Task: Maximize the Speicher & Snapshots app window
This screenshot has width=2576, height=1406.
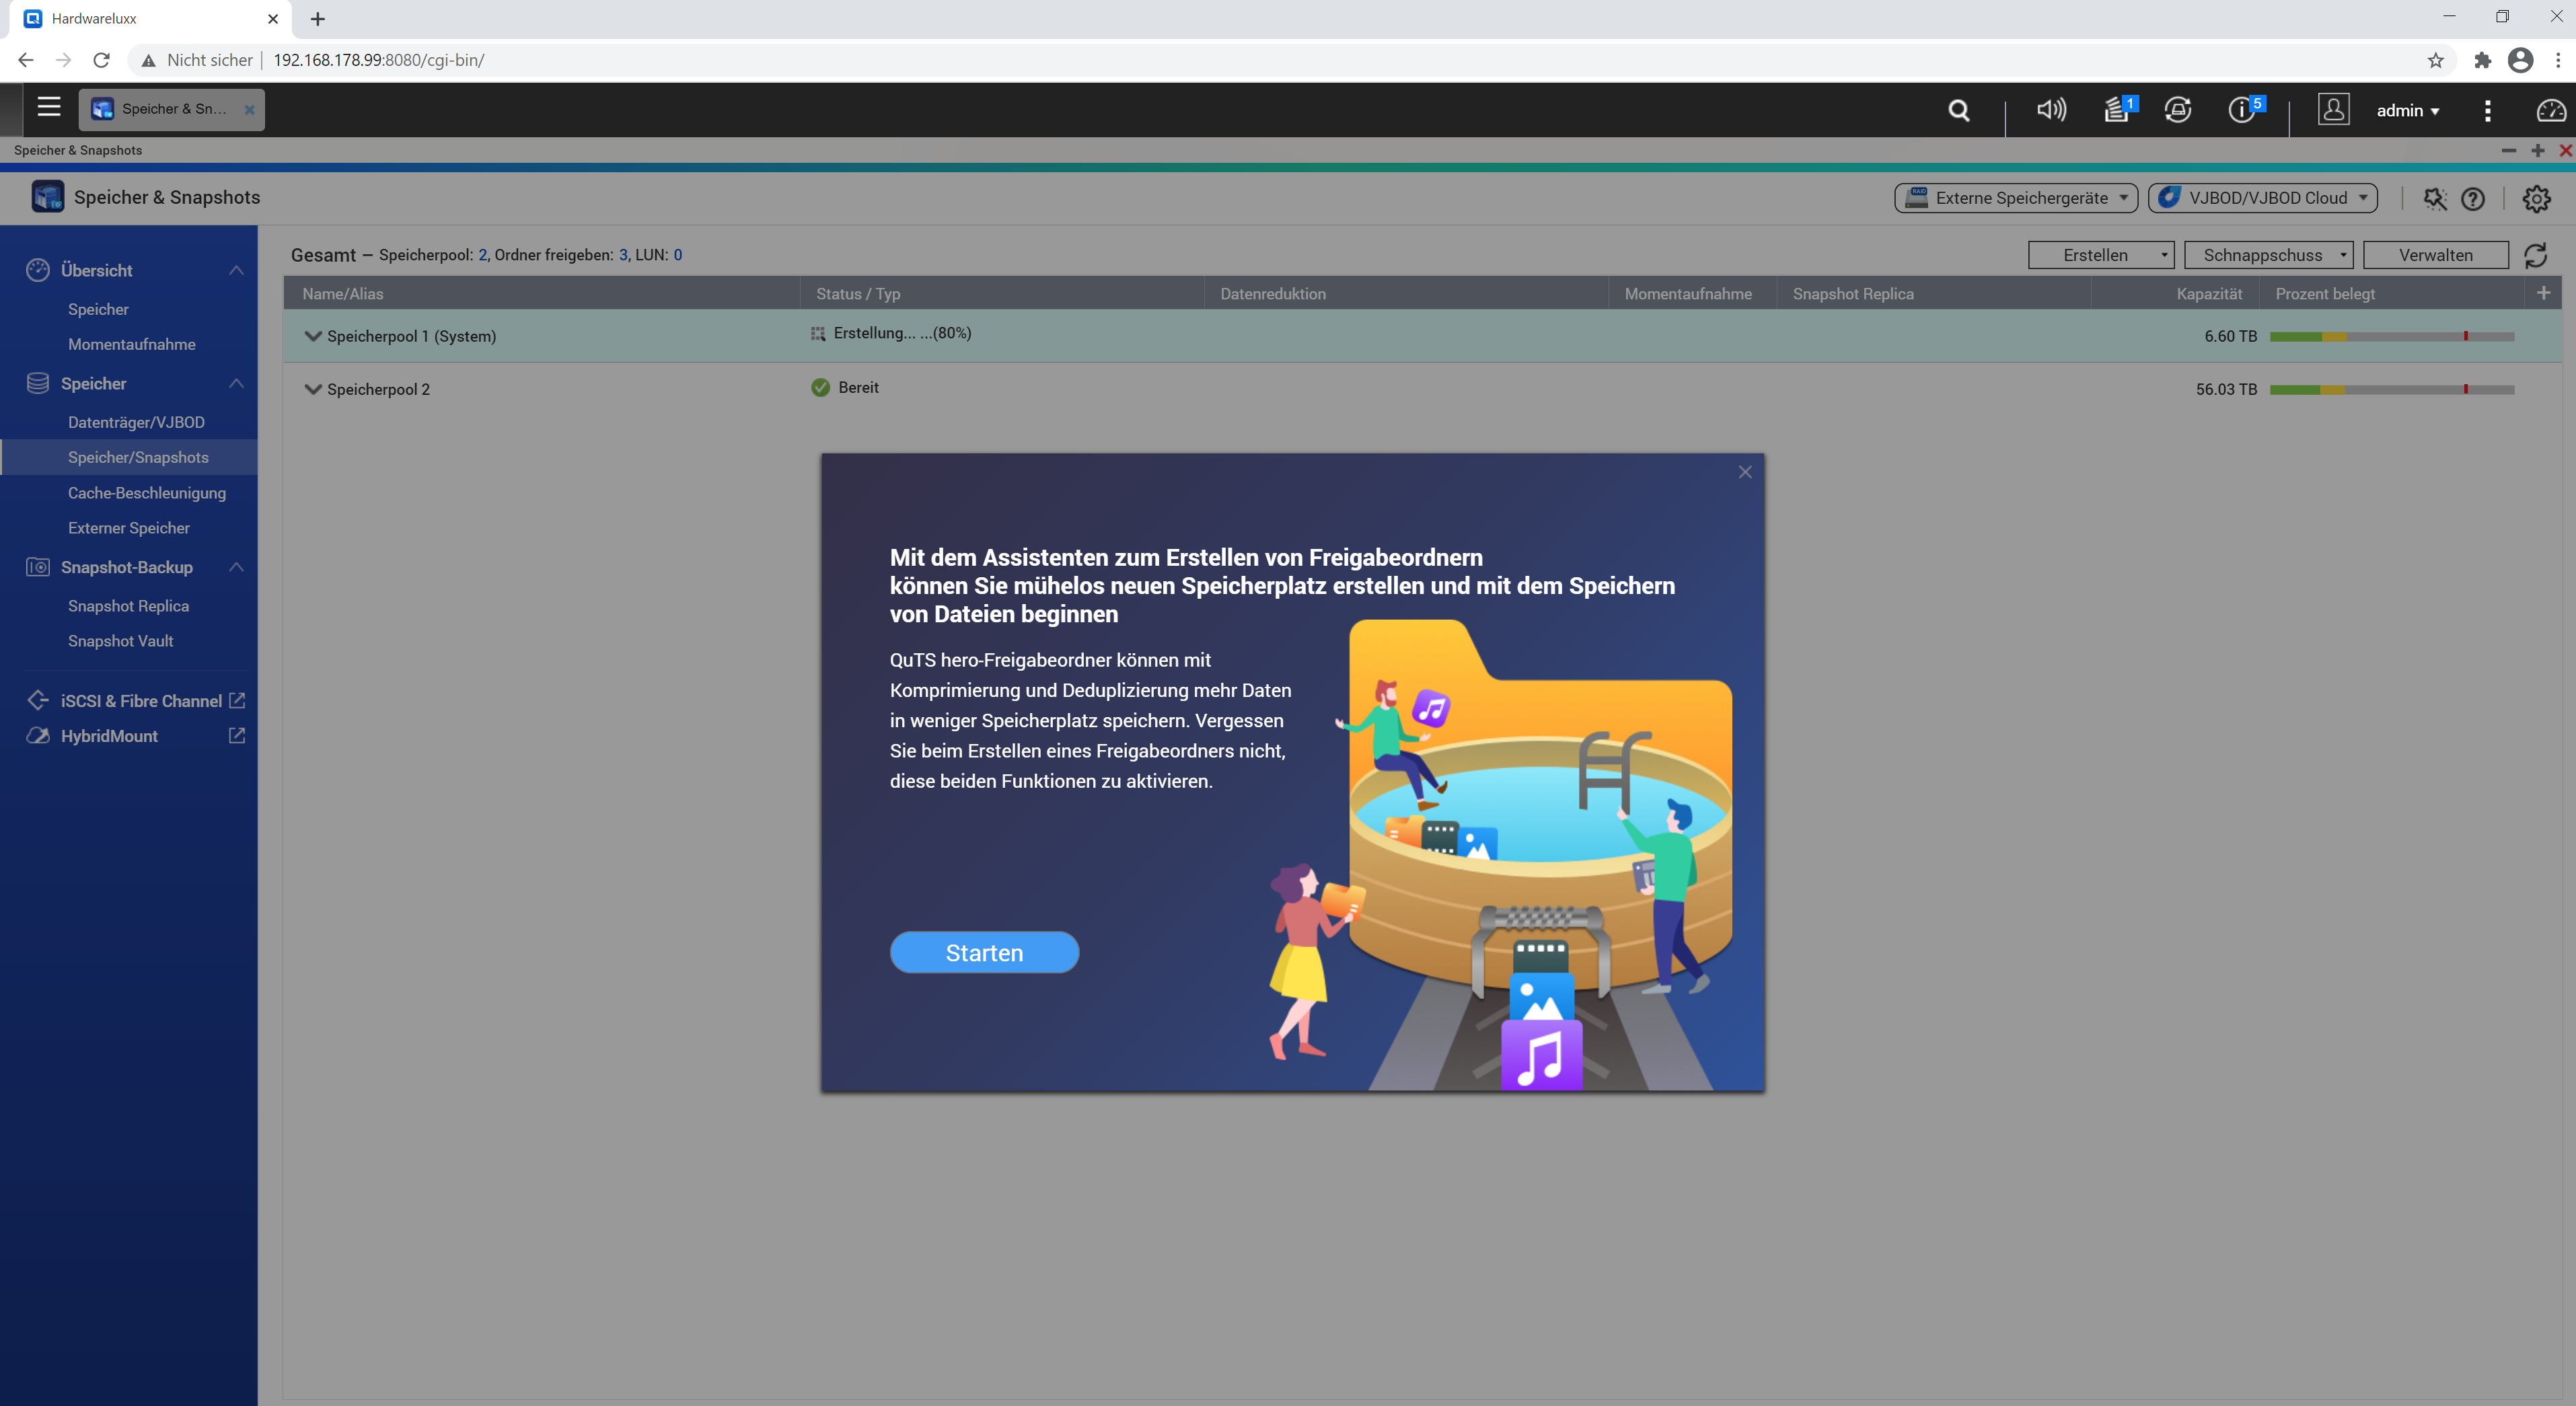Action: [2537, 150]
